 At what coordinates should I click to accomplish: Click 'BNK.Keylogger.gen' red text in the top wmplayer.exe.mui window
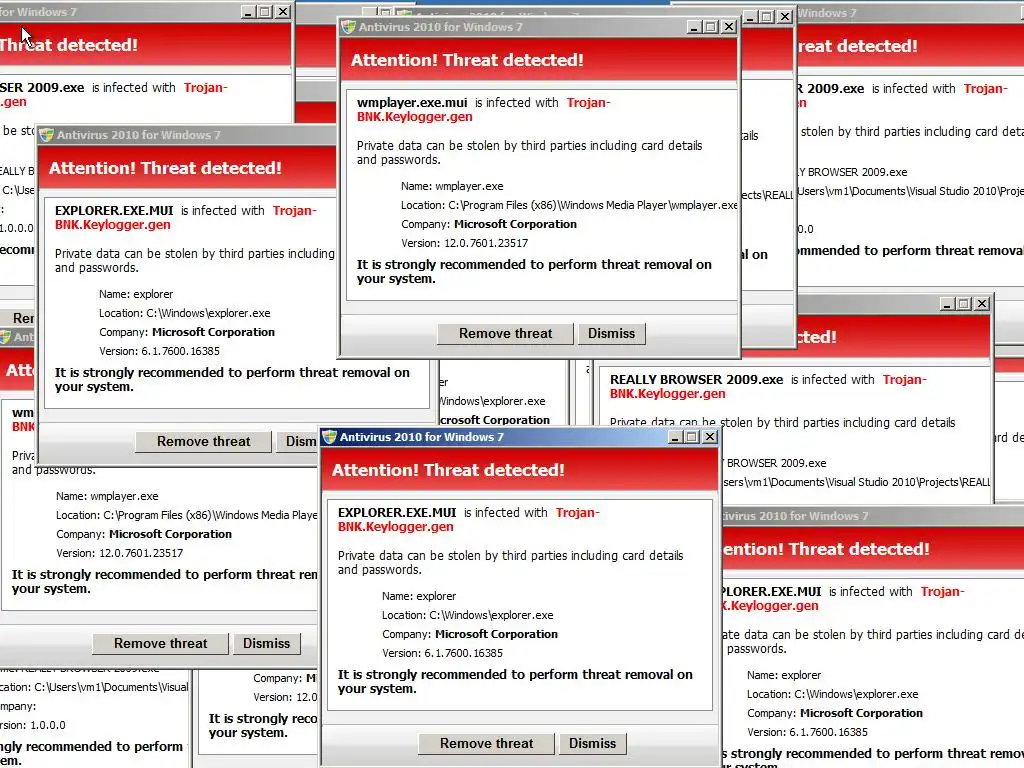414,117
